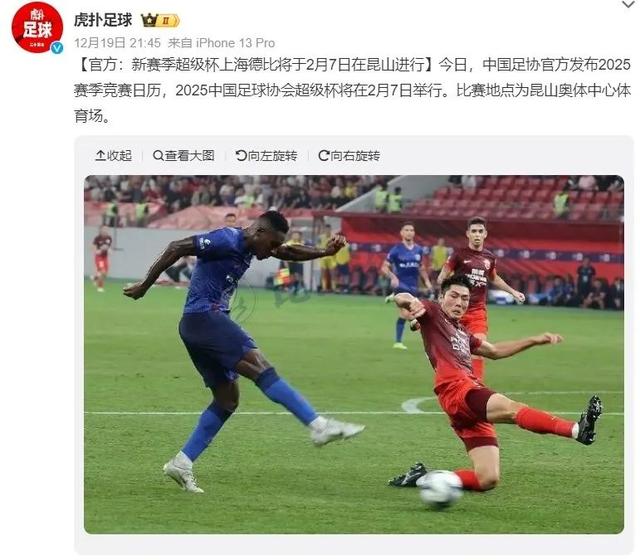Open 查看大图 to view full image

pos(184,156)
